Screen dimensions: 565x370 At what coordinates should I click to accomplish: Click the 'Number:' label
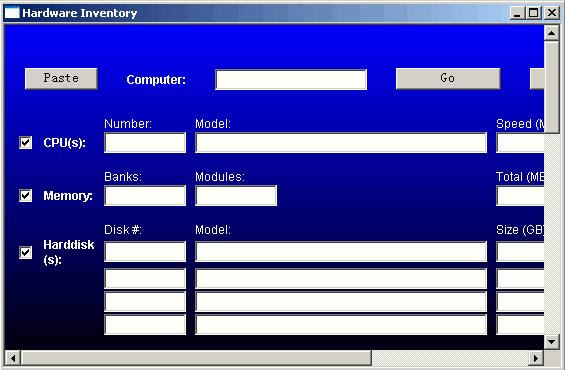[128, 124]
